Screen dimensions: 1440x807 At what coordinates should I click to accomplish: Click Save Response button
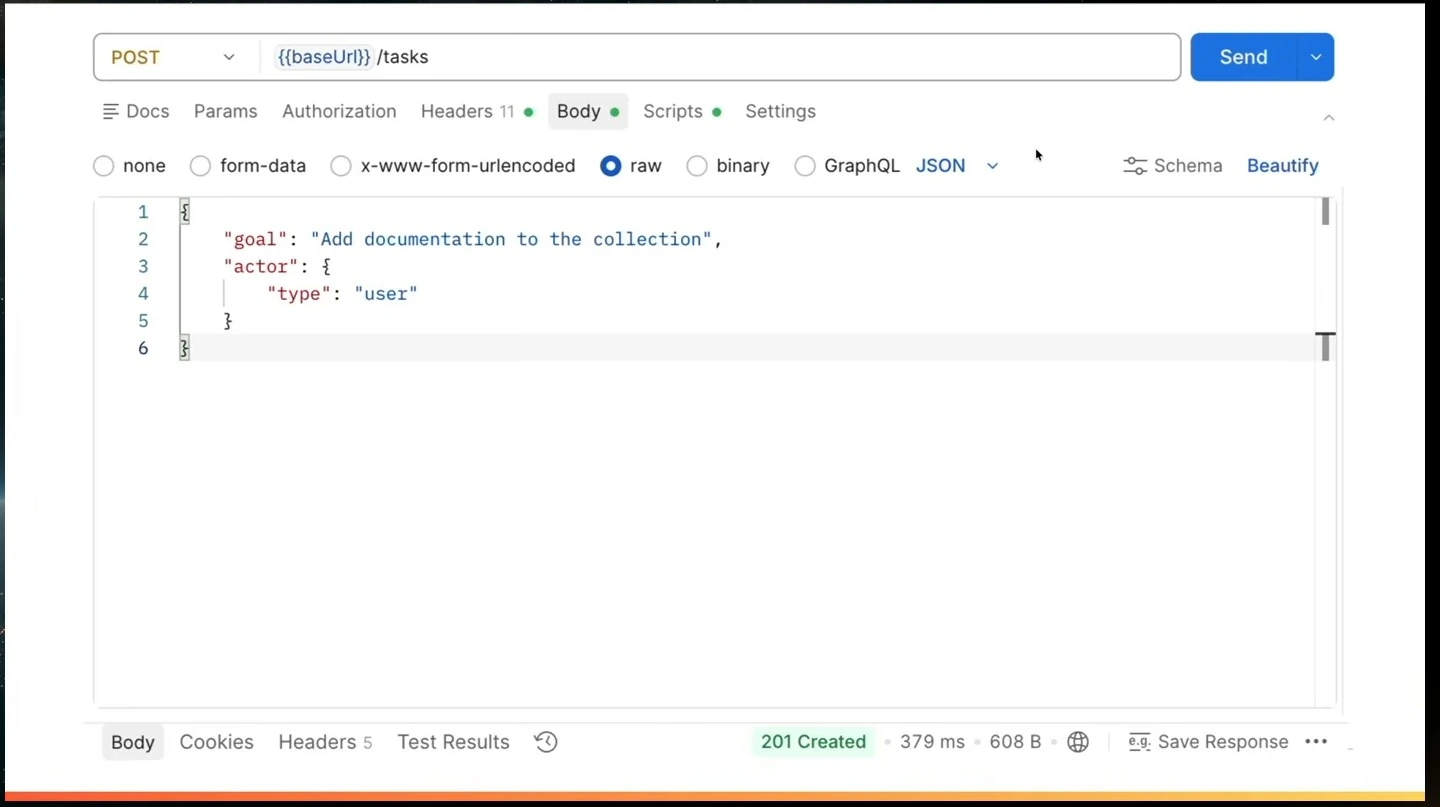(1208, 742)
